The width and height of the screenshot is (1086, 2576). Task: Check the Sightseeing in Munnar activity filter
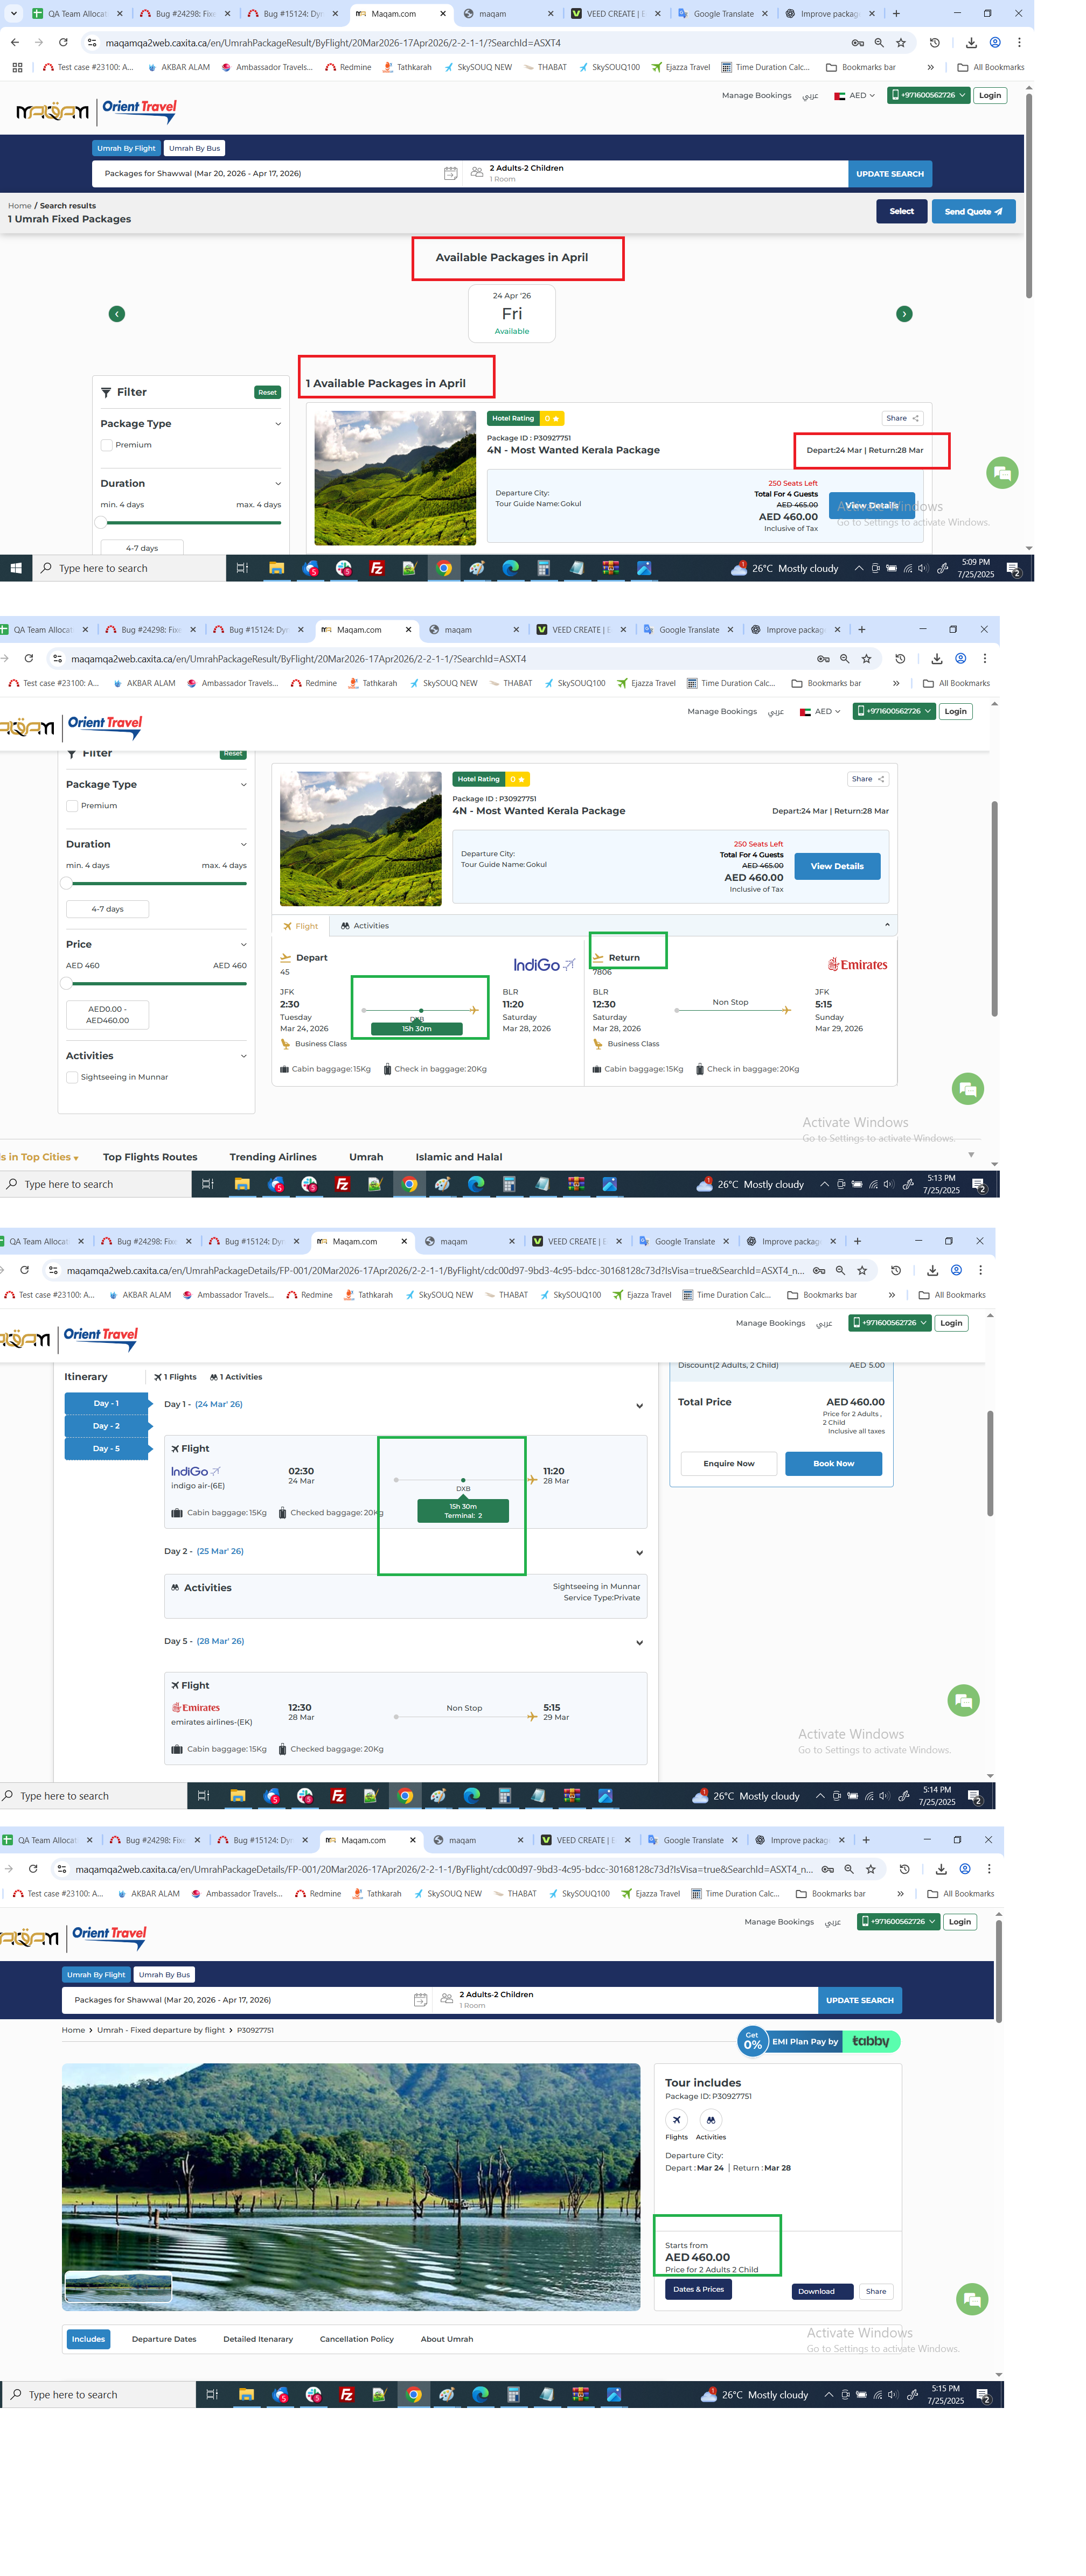(x=72, y=1077)
